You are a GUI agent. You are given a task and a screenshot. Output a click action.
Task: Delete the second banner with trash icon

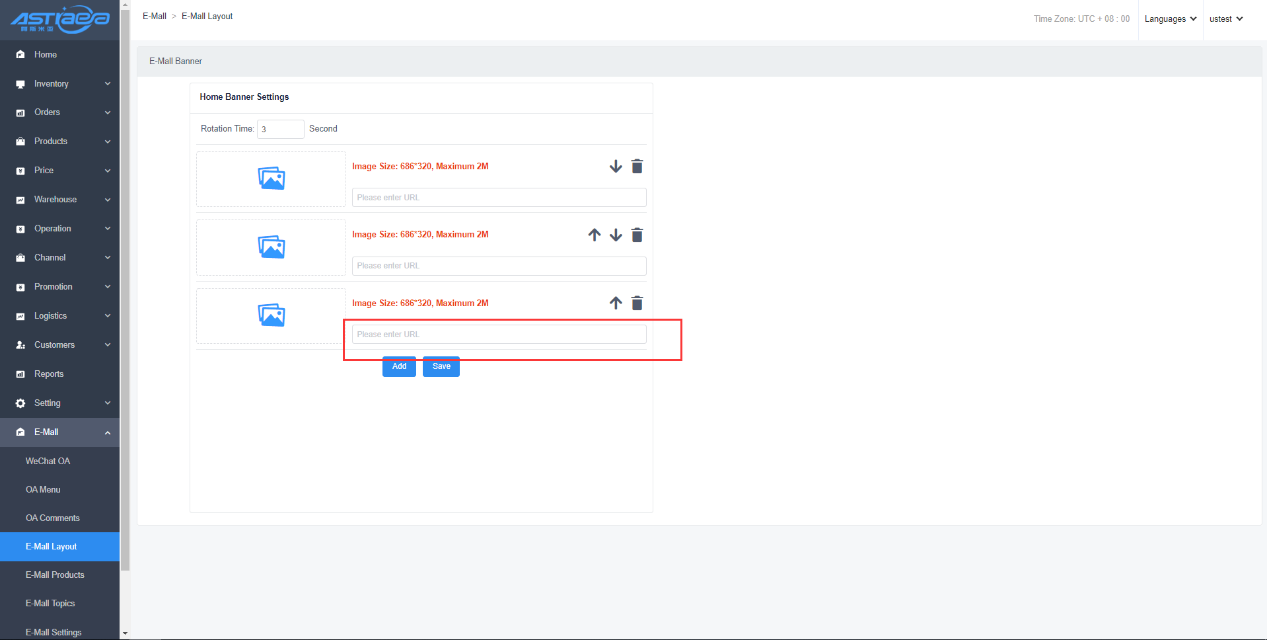[637, 235]
